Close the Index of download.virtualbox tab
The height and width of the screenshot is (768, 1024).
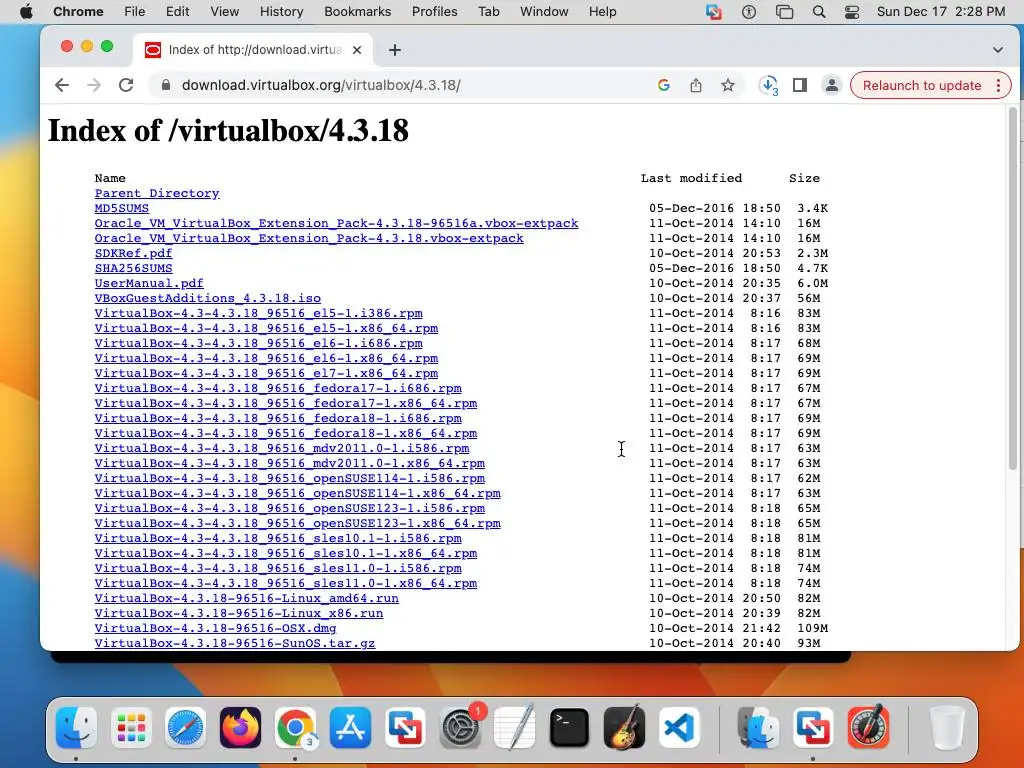point(357,50)
